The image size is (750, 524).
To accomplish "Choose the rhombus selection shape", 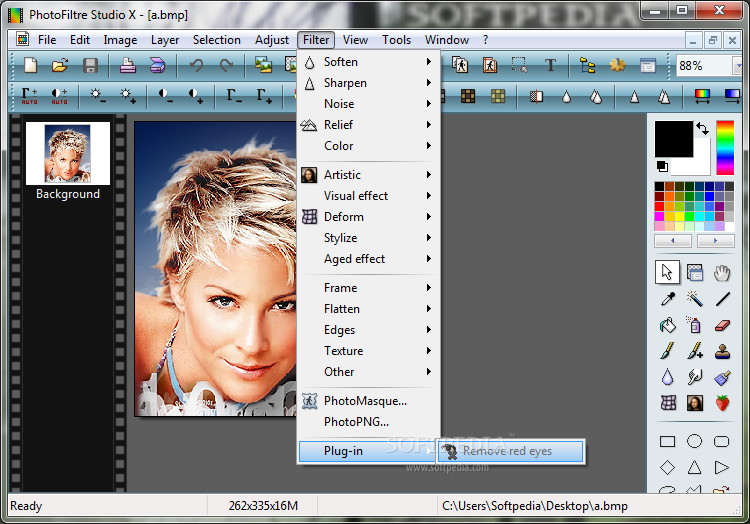I will click(668, 467).
